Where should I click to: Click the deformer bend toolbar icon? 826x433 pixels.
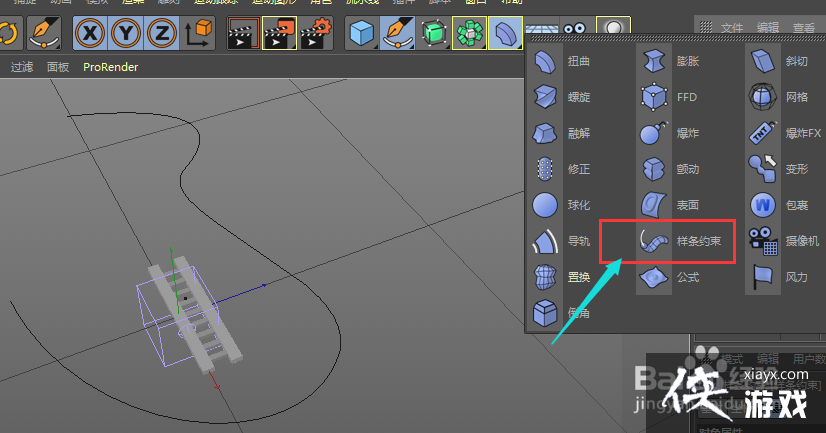[505, 33]
